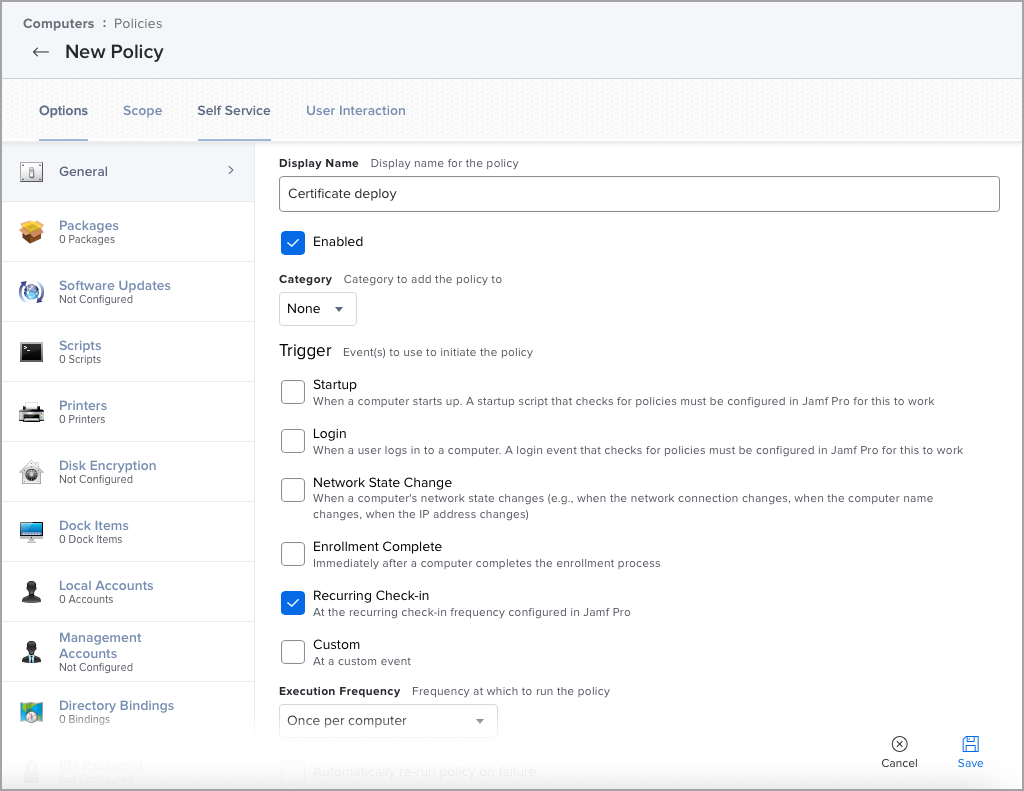1024x791 pixels.
Task: Save the new policy
Action: tap(969, 751)
